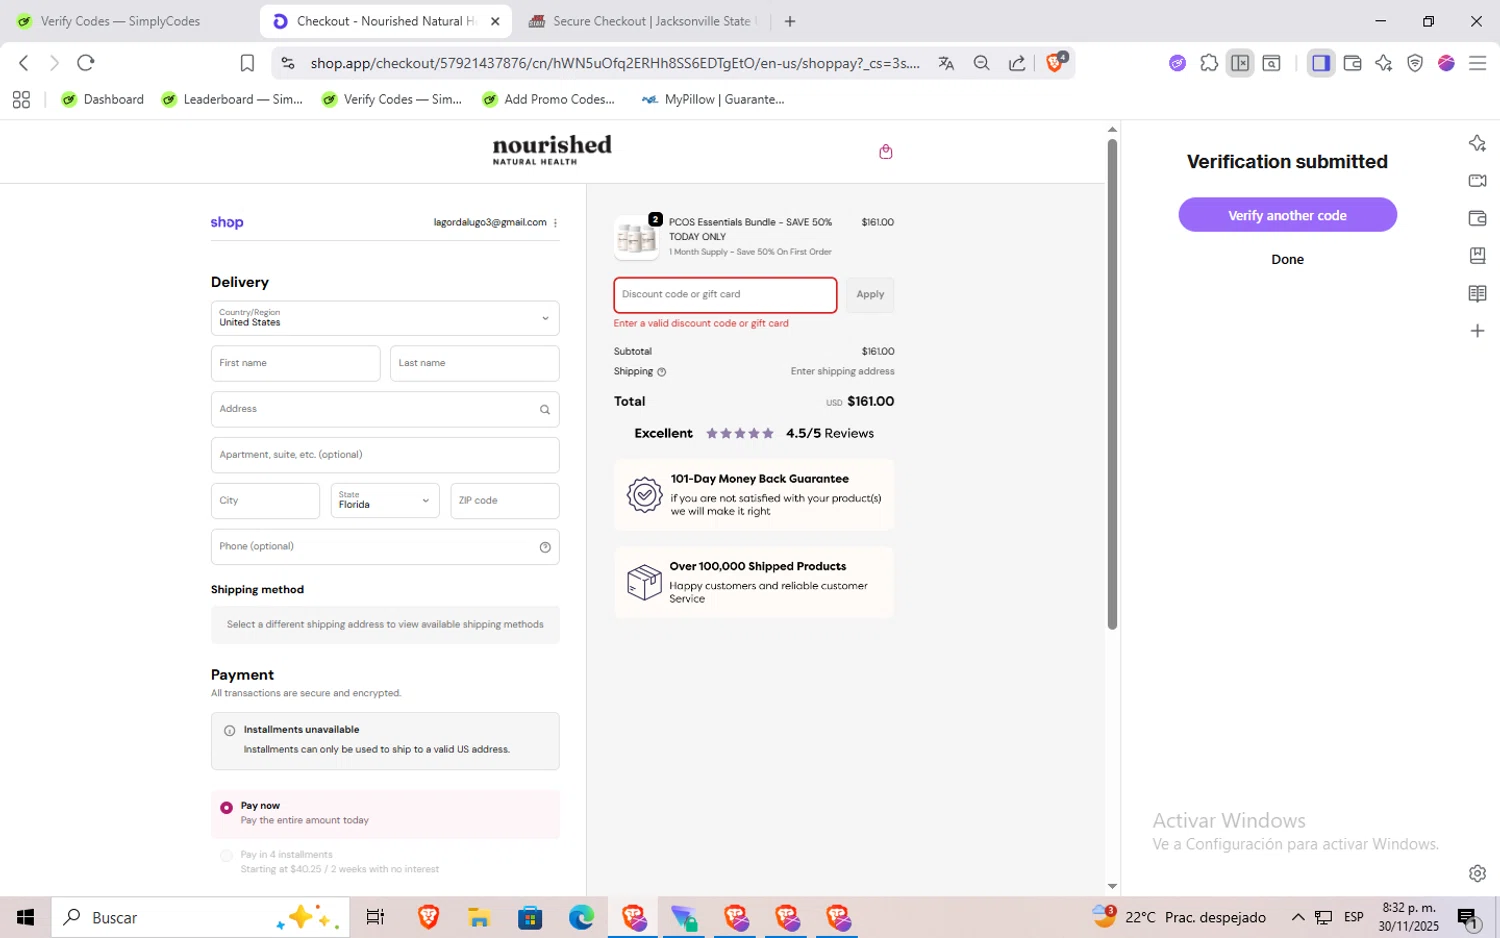Open site information icon in address bar

(288, 63)
